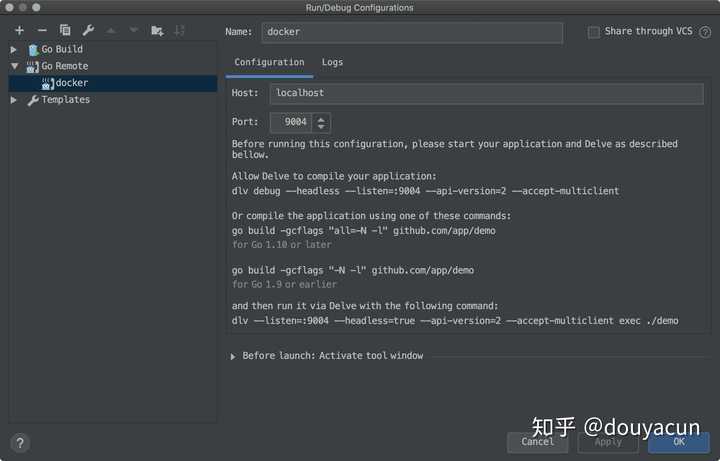Enable Share through VCS checkbox
This screenshot has height=461, width=720.
(x=593, y=32)
